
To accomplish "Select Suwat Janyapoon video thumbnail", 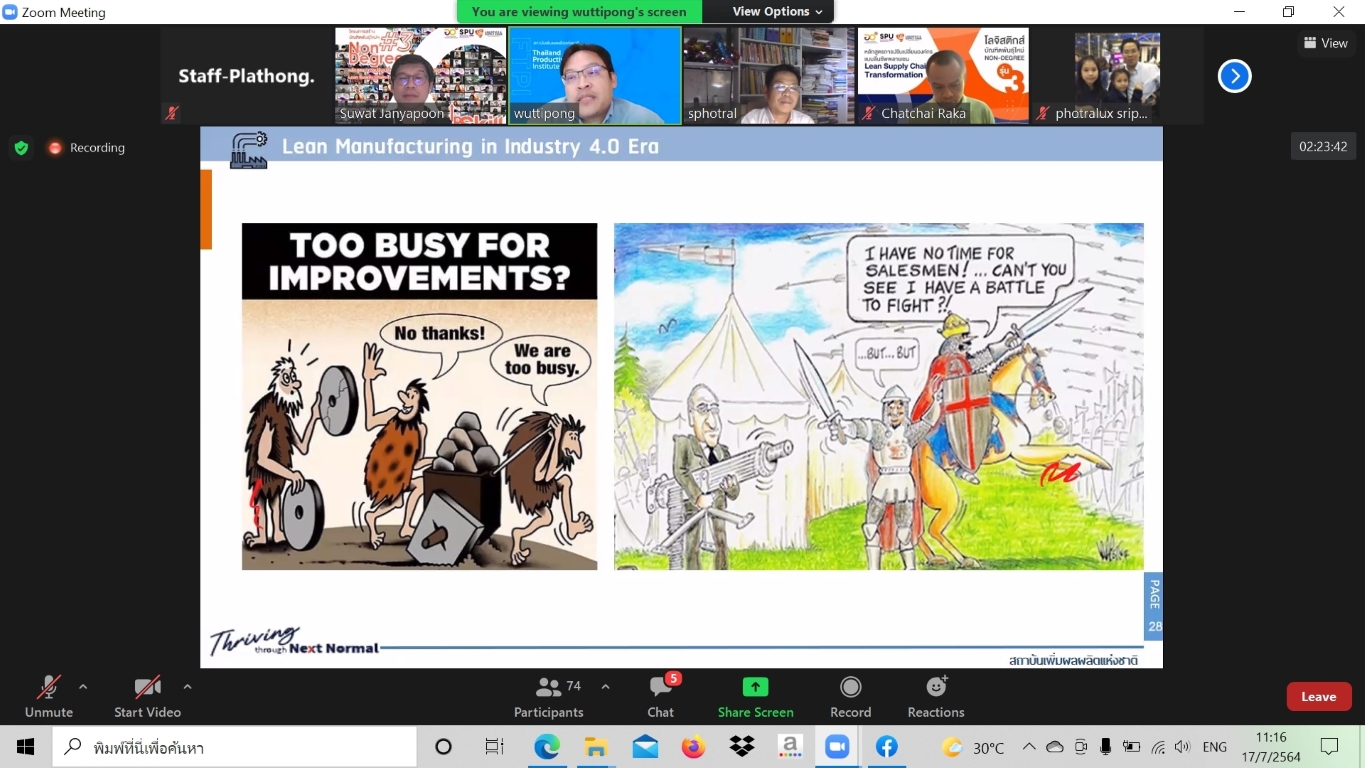I will (x=421, y=76).
